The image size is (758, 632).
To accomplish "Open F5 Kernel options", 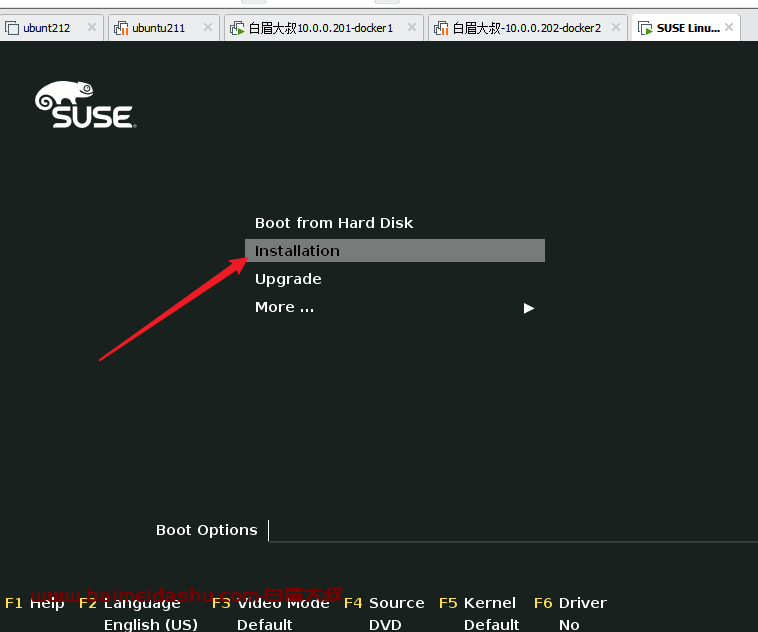I will pyautogui.click(x=477, y=603).
